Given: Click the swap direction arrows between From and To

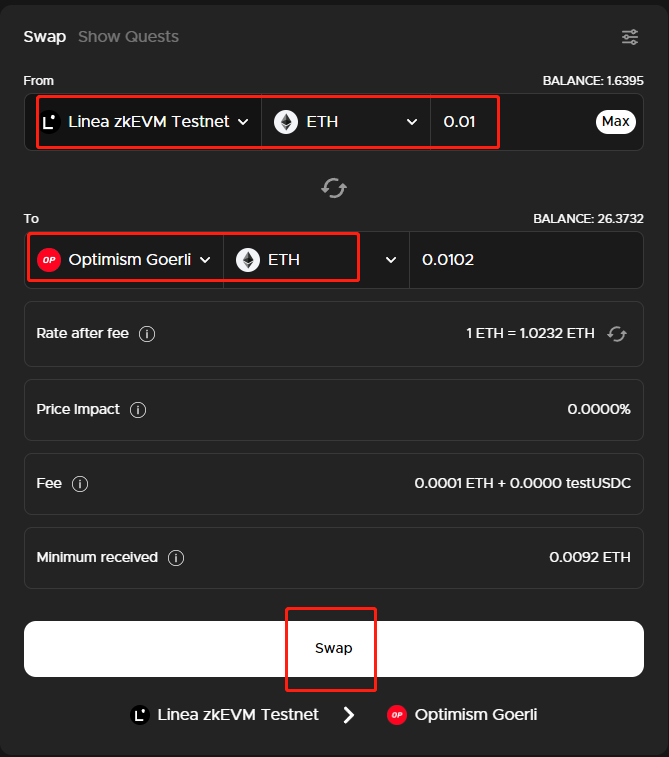Looking at the screenshot, I should [334, 187].
